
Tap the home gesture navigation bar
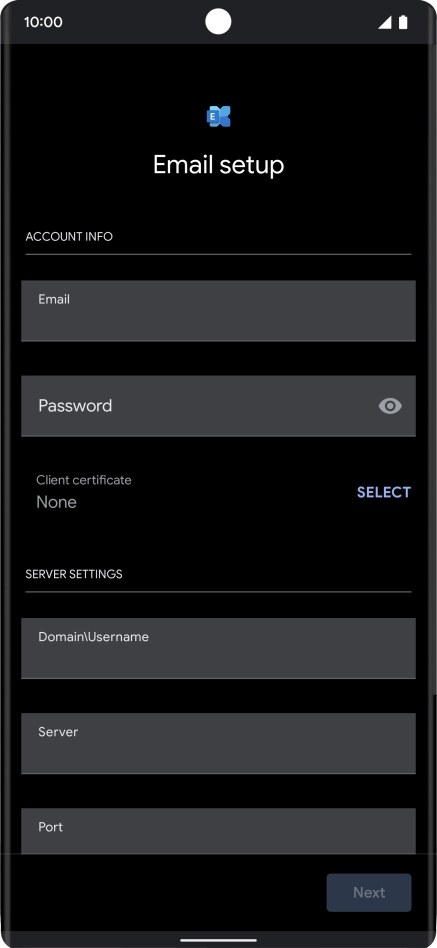218,940
